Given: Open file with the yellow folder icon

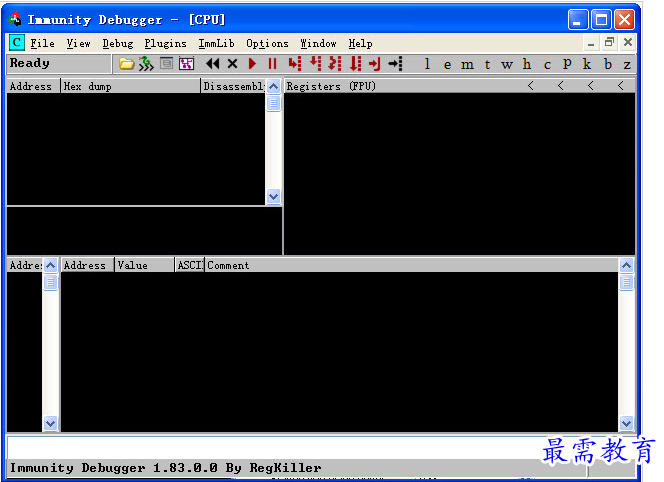Looking at the screenshot, I should click(x=126, y=64).
